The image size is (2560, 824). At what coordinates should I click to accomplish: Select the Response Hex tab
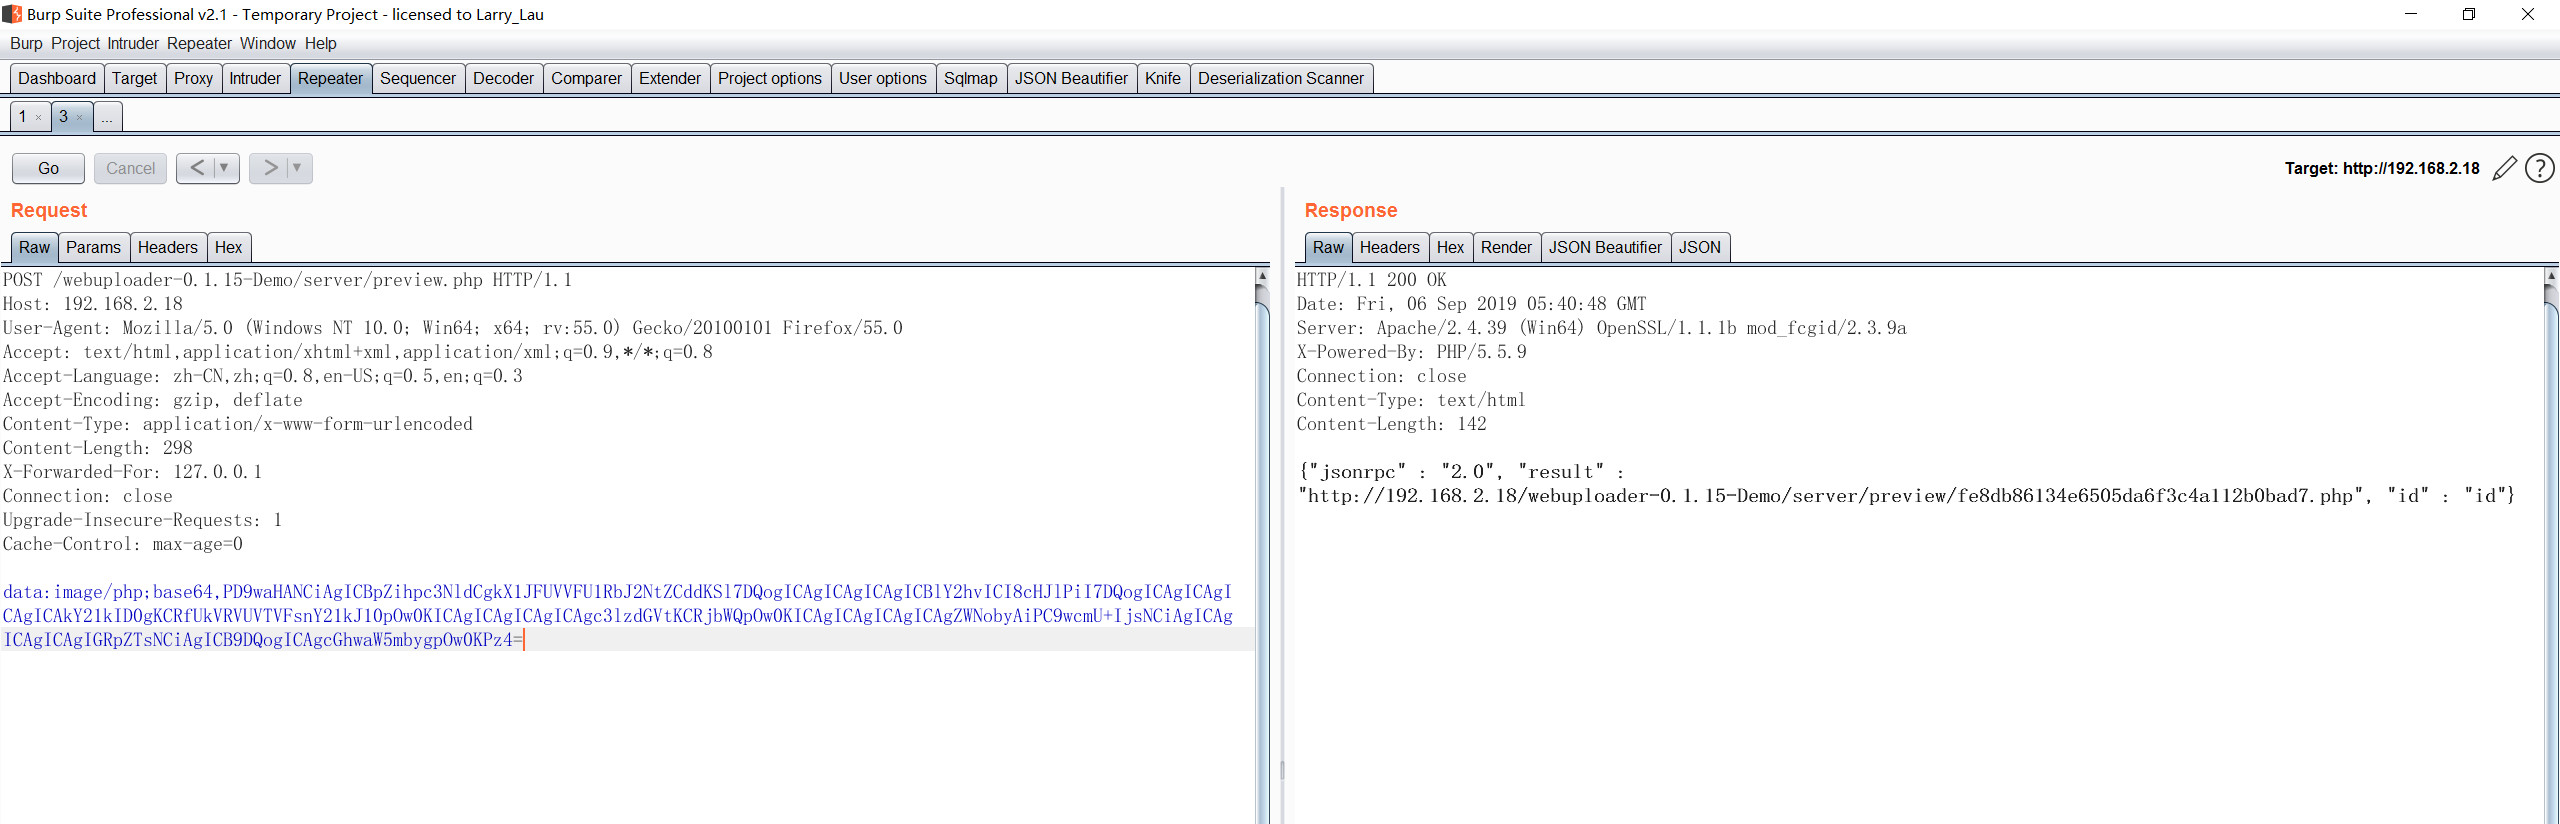[x=1450, y=248]
